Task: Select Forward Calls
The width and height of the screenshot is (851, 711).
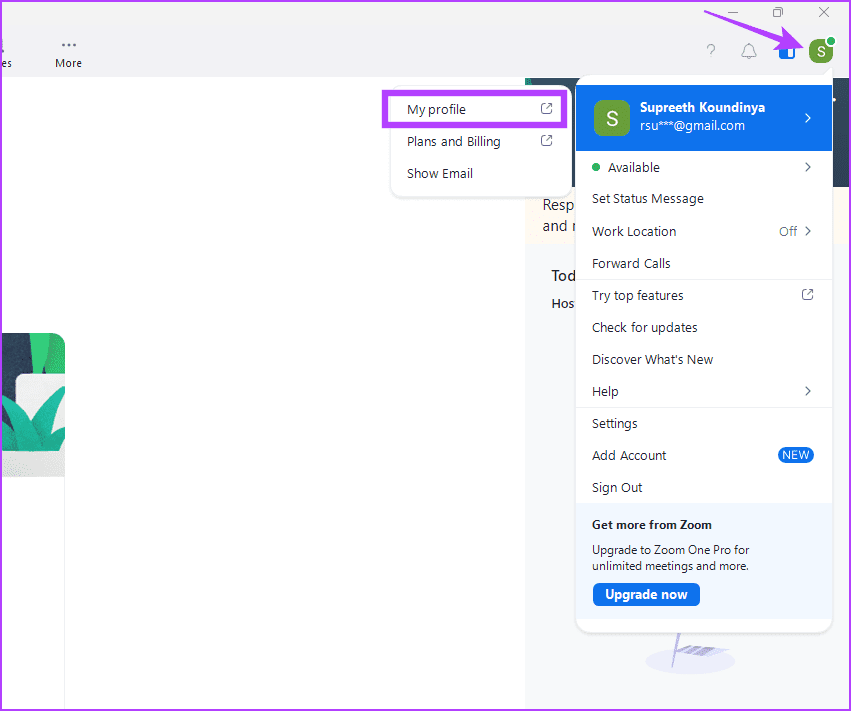Action: (x=631, y=263)
